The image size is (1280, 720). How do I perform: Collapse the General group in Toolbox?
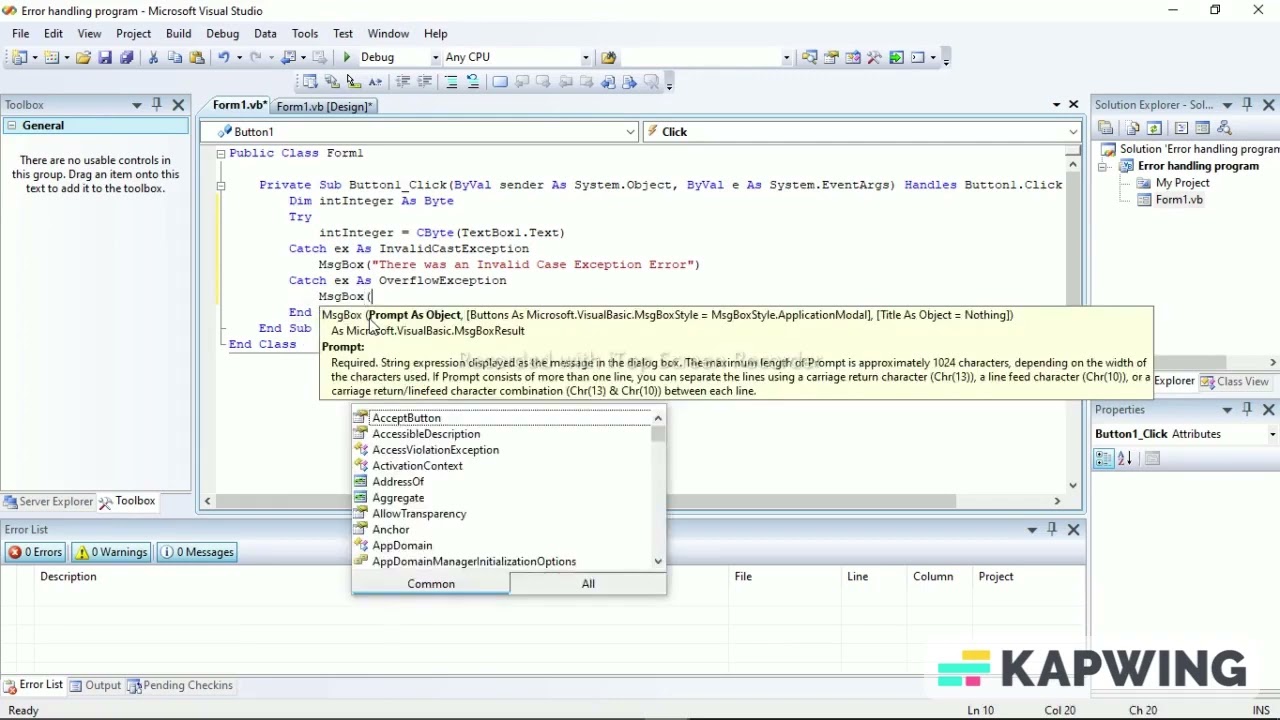[x=12, y=126]
